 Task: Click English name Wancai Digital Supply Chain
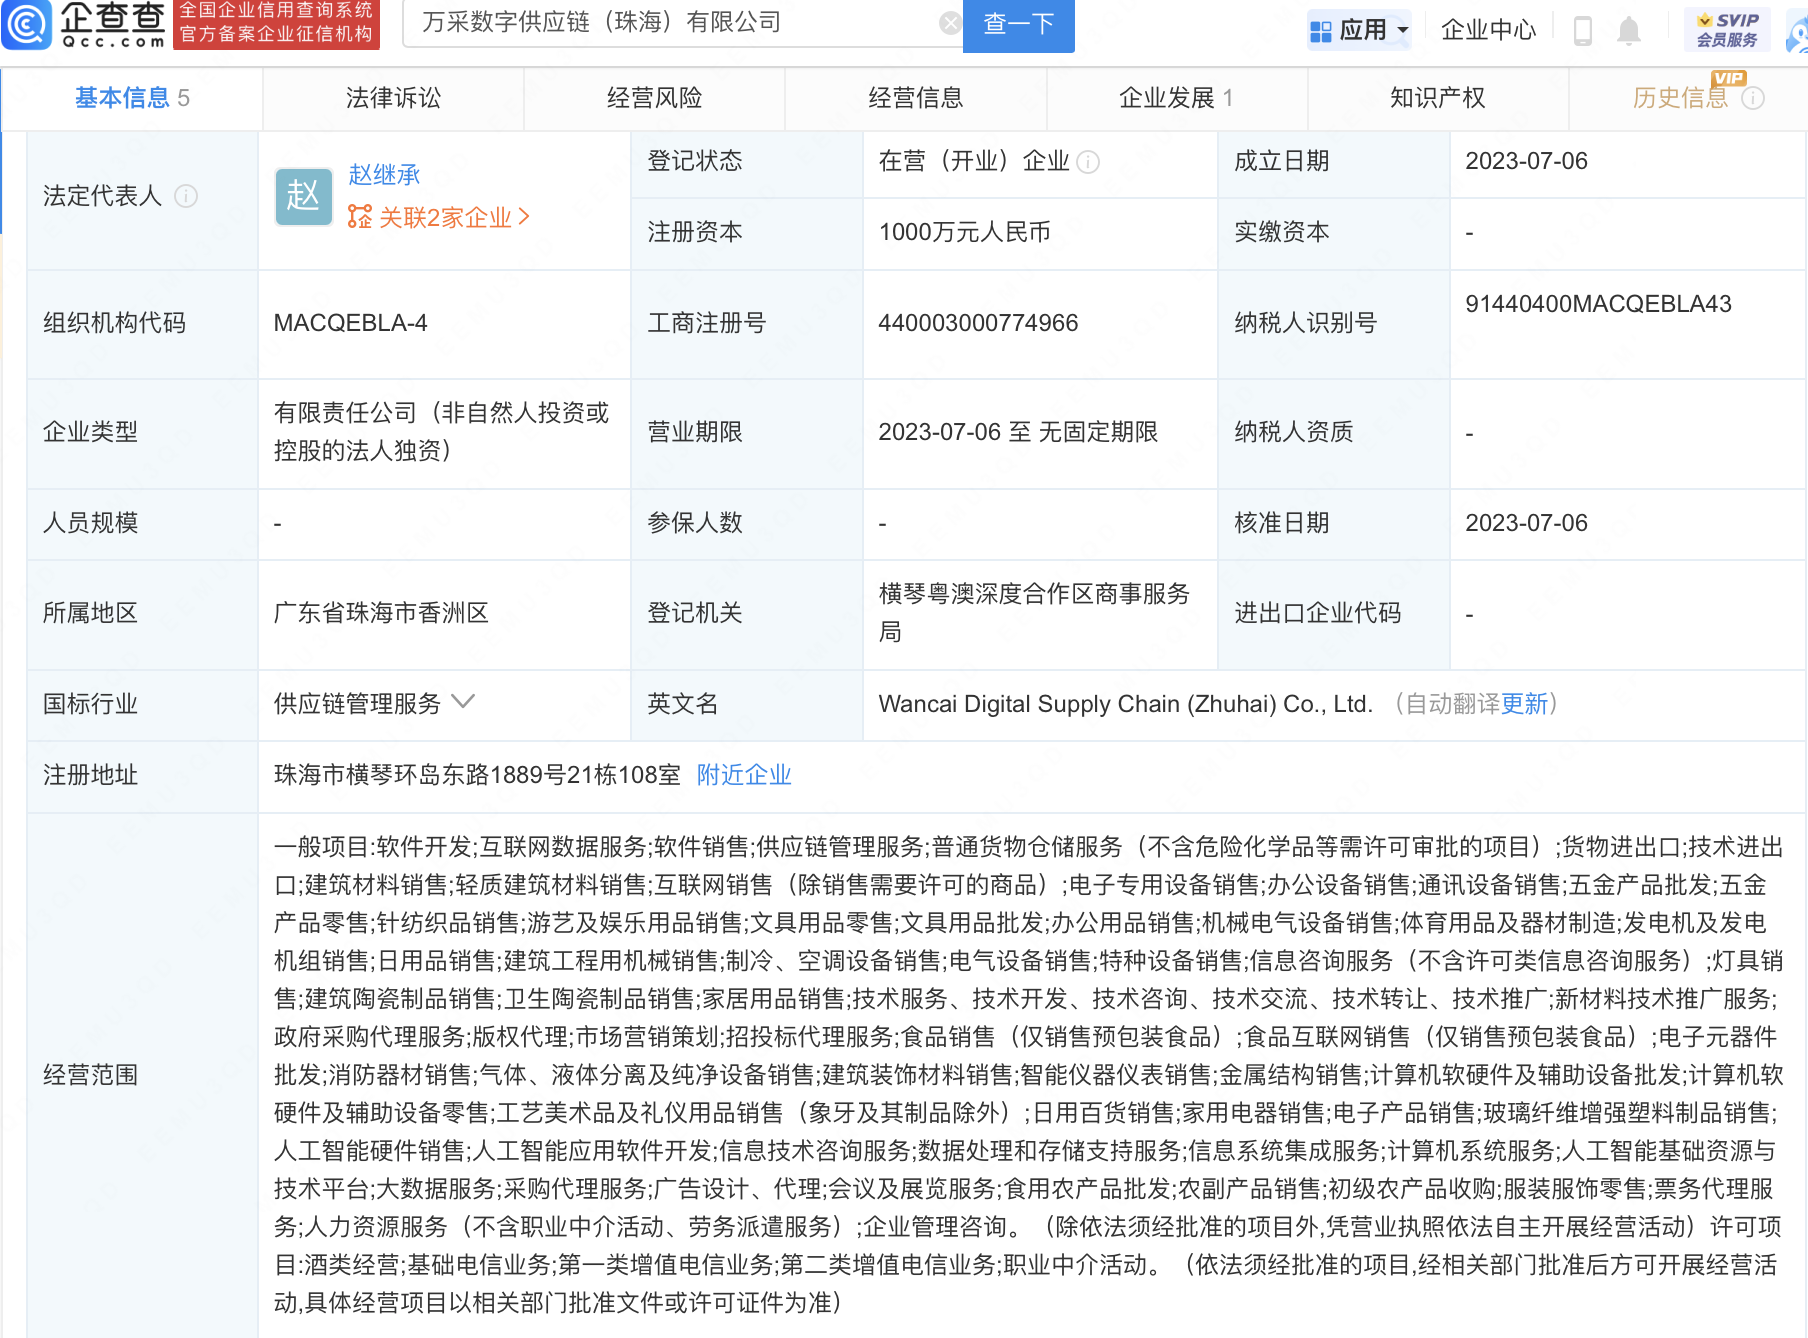pos(1125,704)
